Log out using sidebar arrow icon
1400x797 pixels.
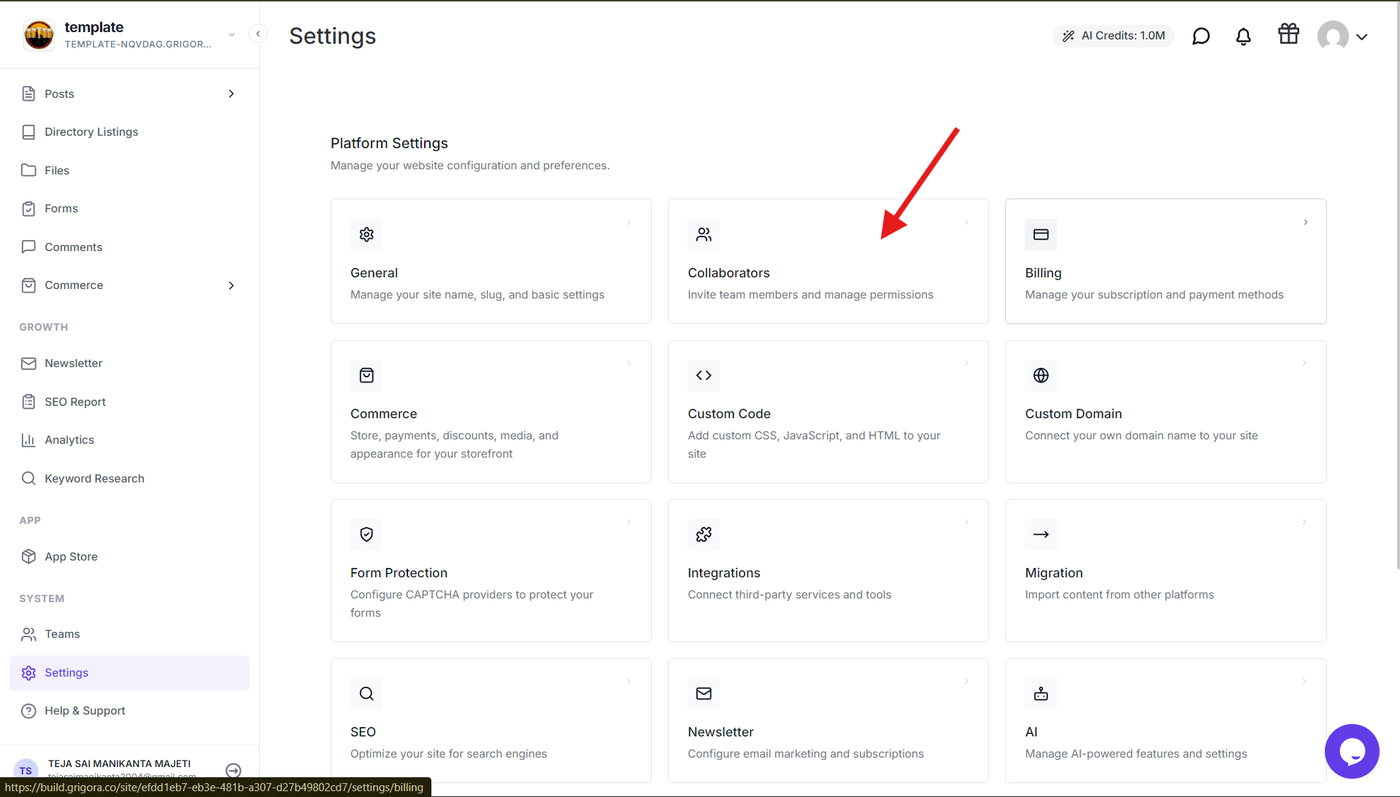tap(233, 770)
